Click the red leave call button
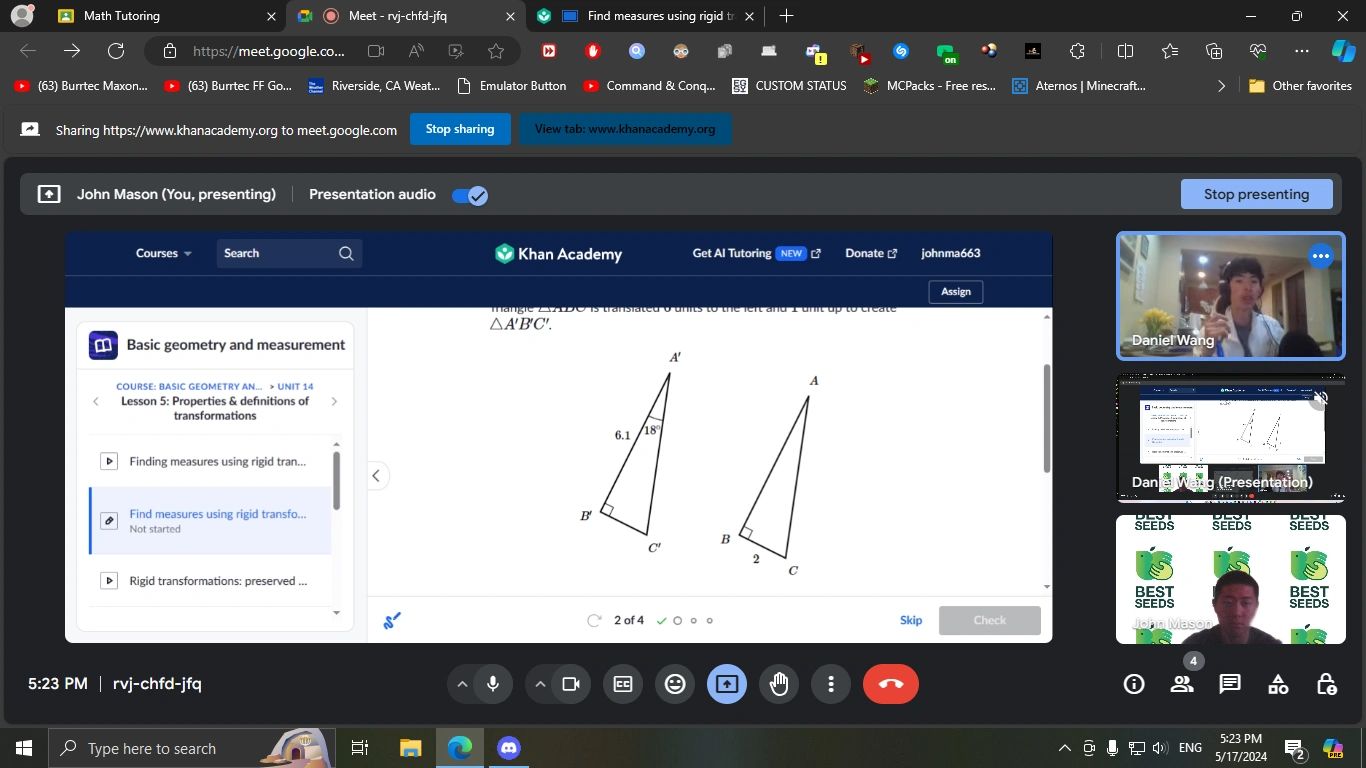Viewport: 1366px width, 768px height. [890, 684]
